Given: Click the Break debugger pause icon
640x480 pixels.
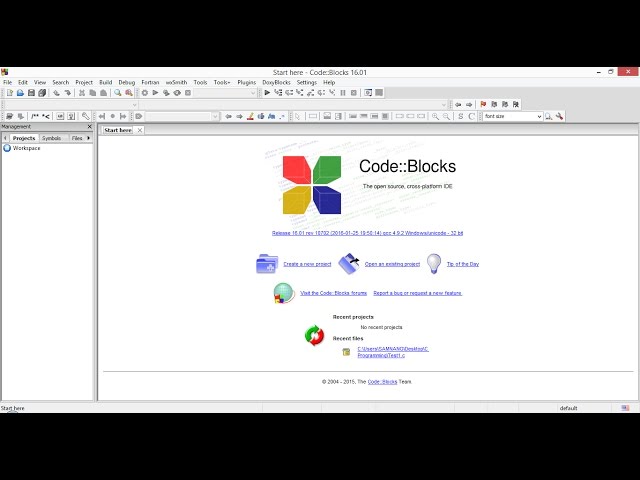Looking at the screenshot, I should 343,93.
